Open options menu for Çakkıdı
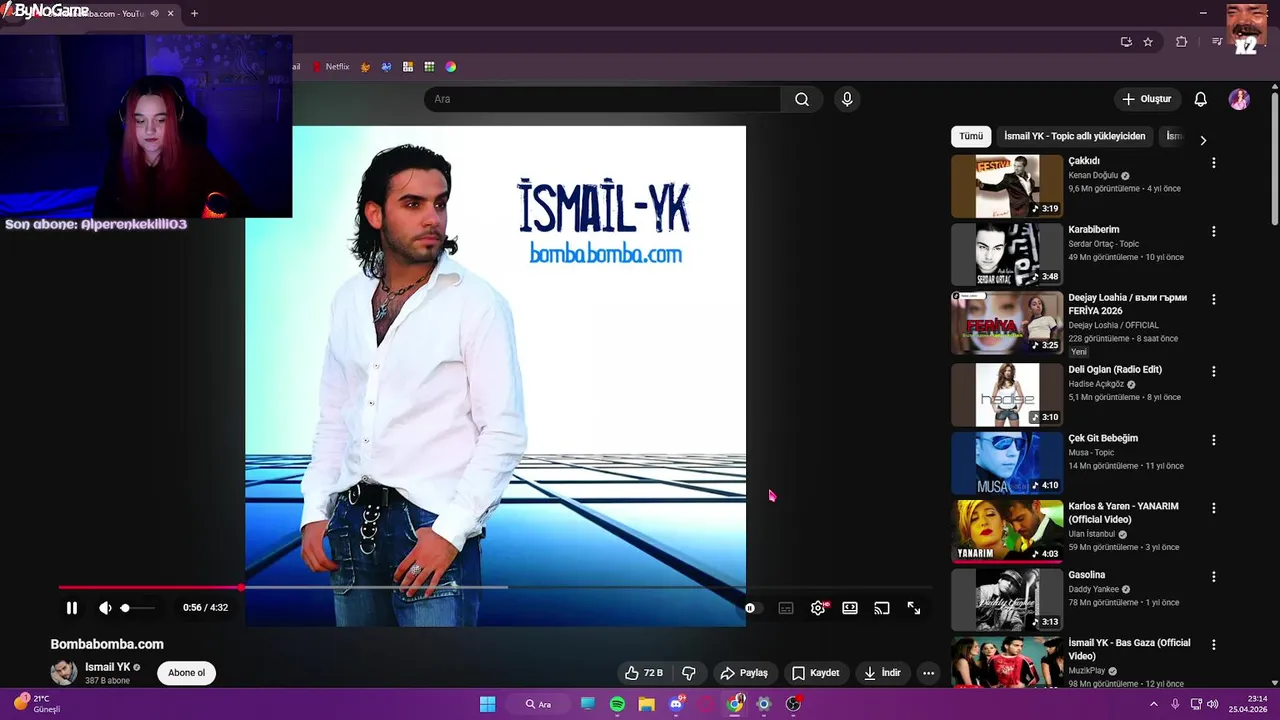 click(x=1214, y=162)
